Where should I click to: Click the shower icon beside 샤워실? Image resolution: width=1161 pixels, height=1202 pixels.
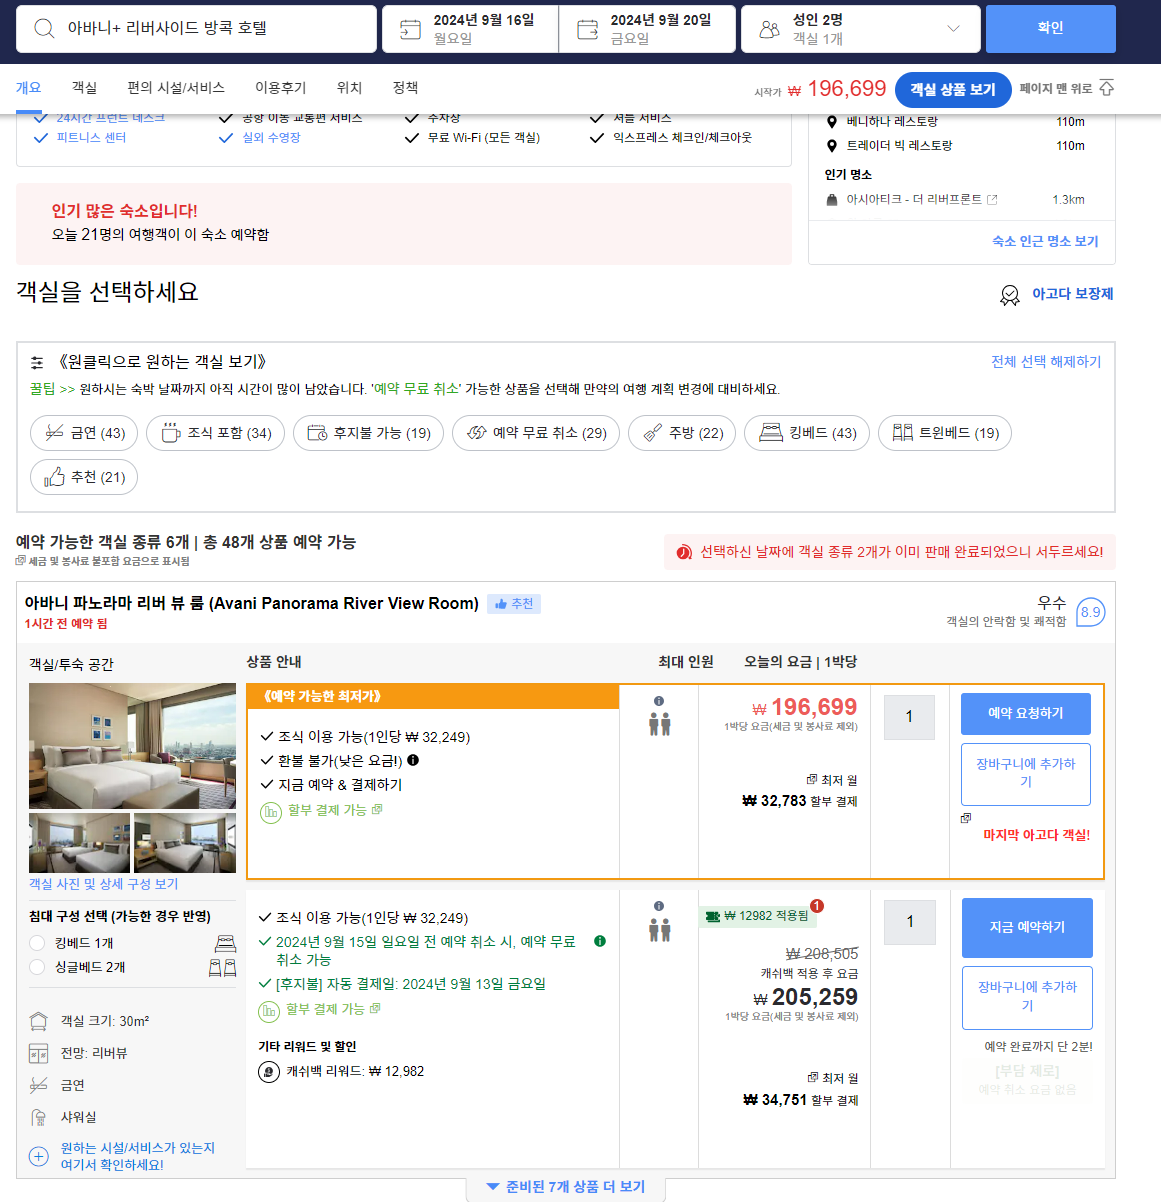click(x=39, y=1117)
